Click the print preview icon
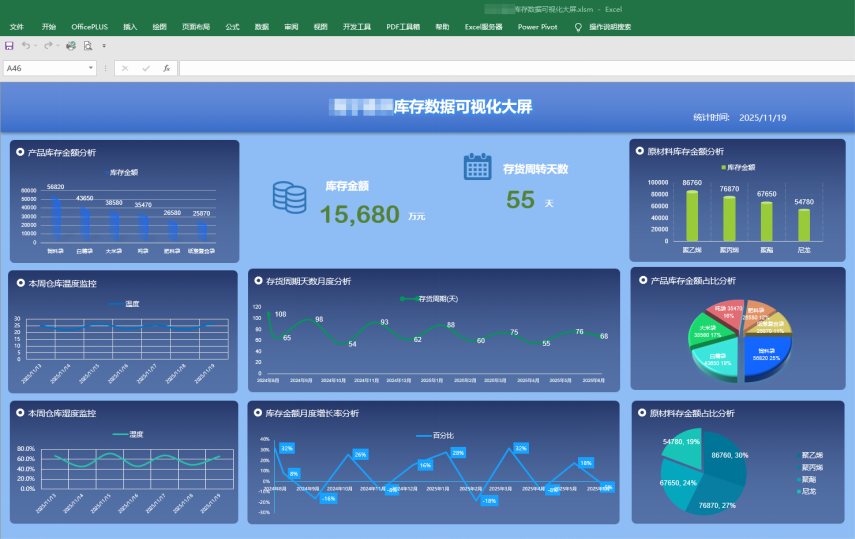The height and width of the screenshot is (539, 855). click(x=88, y=46)
